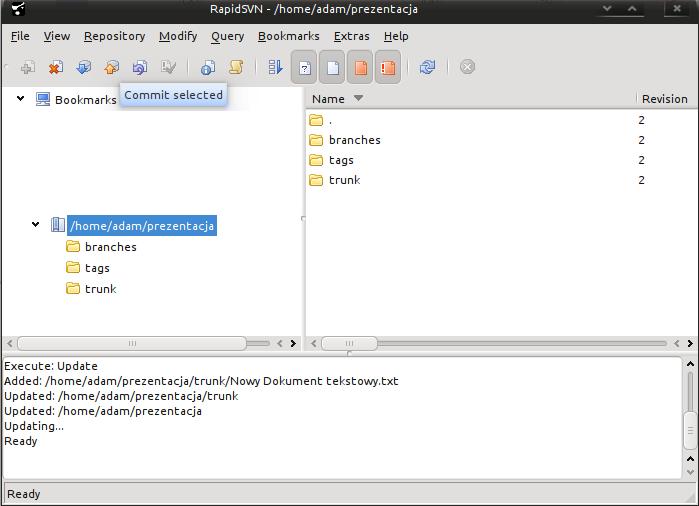Toggle Show modified entries orange page button
699x506 pixels.
point(361,68)
